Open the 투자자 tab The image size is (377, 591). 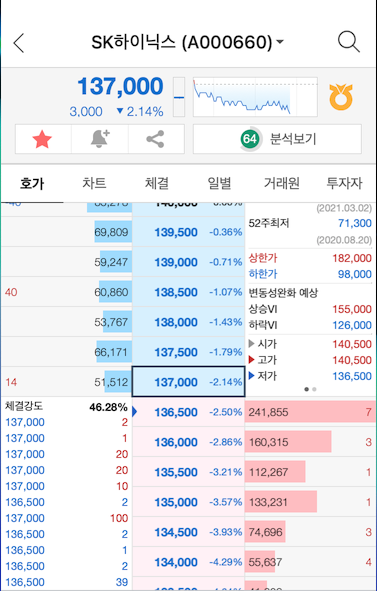click(344, 184)
